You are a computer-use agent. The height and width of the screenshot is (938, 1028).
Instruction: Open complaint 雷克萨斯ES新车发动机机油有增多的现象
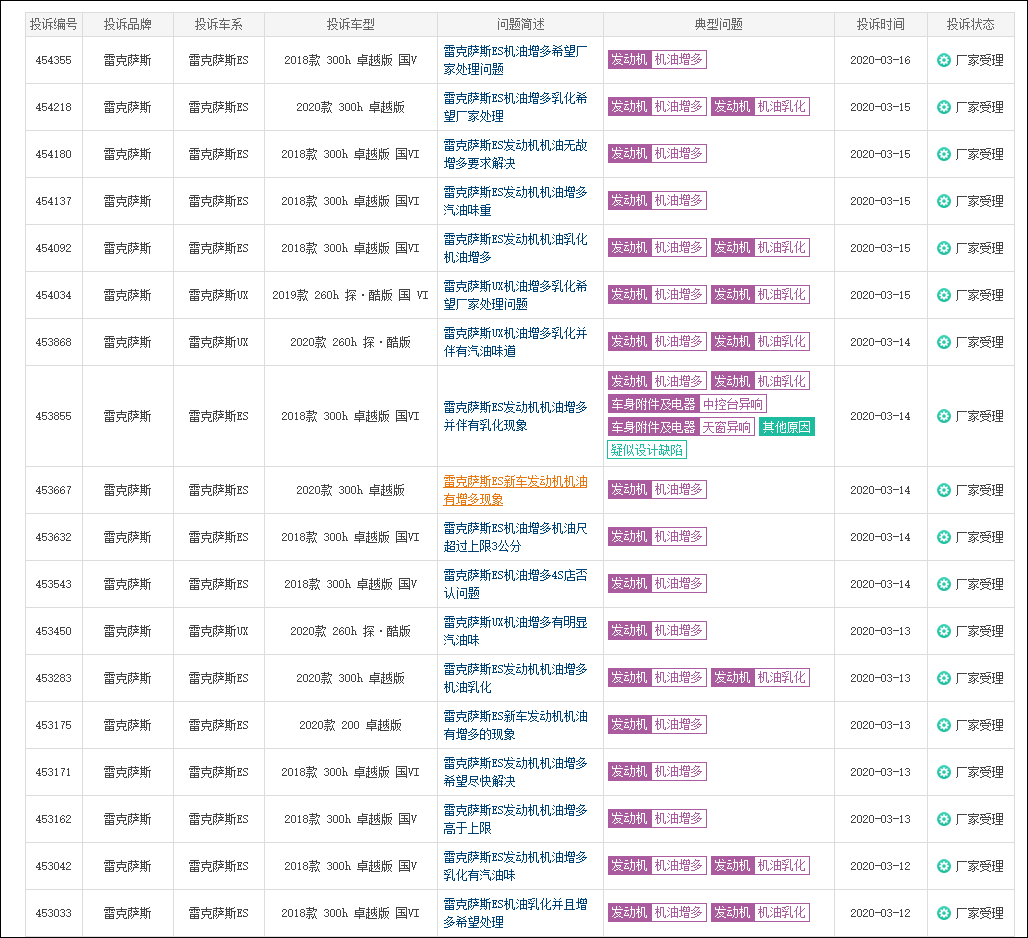pos(515,725)
